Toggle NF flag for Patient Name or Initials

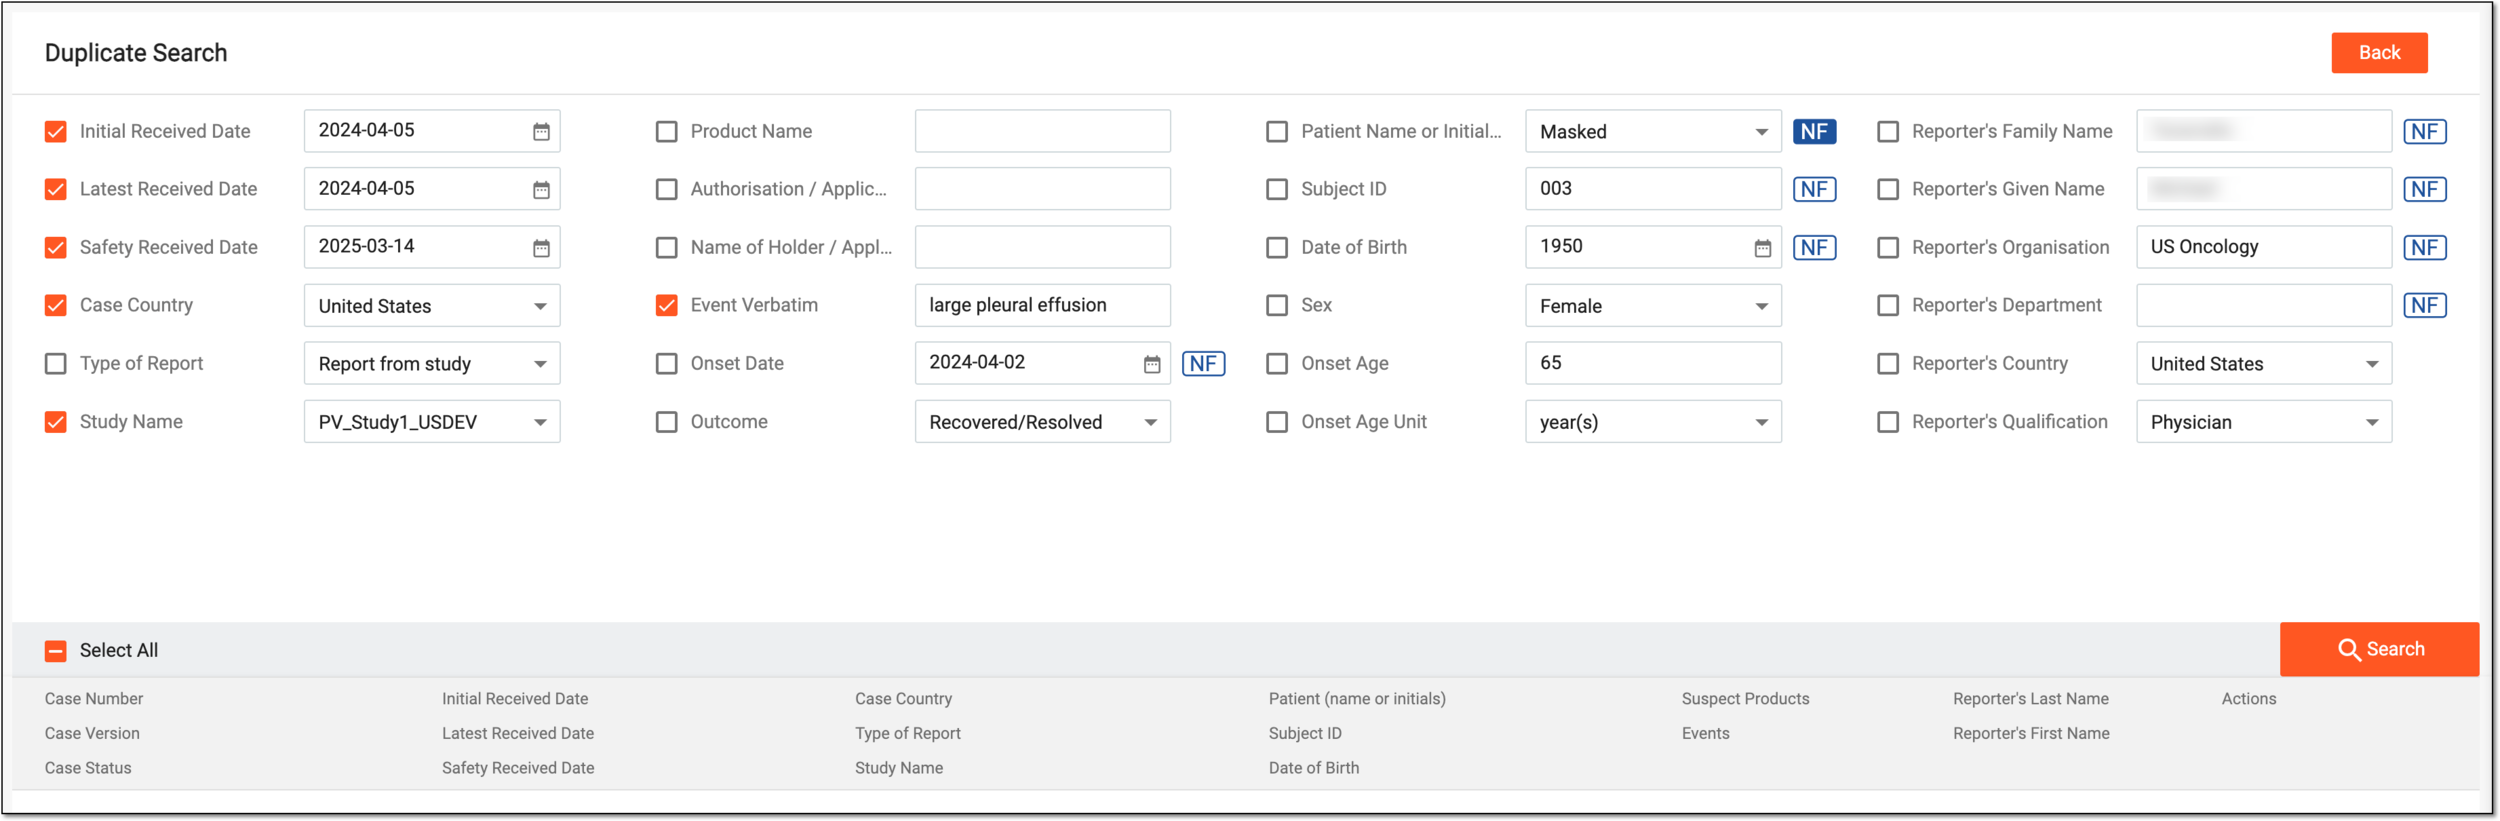1815,131
